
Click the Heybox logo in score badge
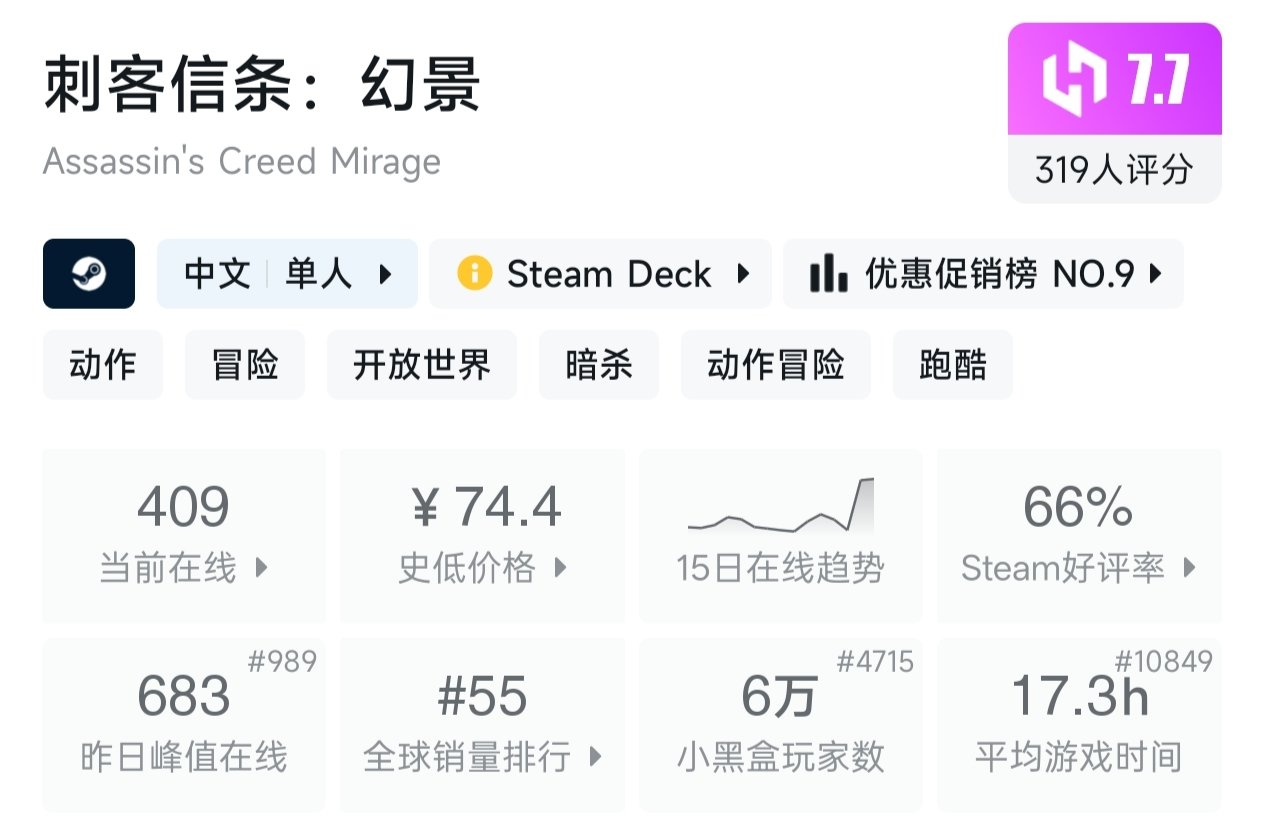click(1074, 82)
